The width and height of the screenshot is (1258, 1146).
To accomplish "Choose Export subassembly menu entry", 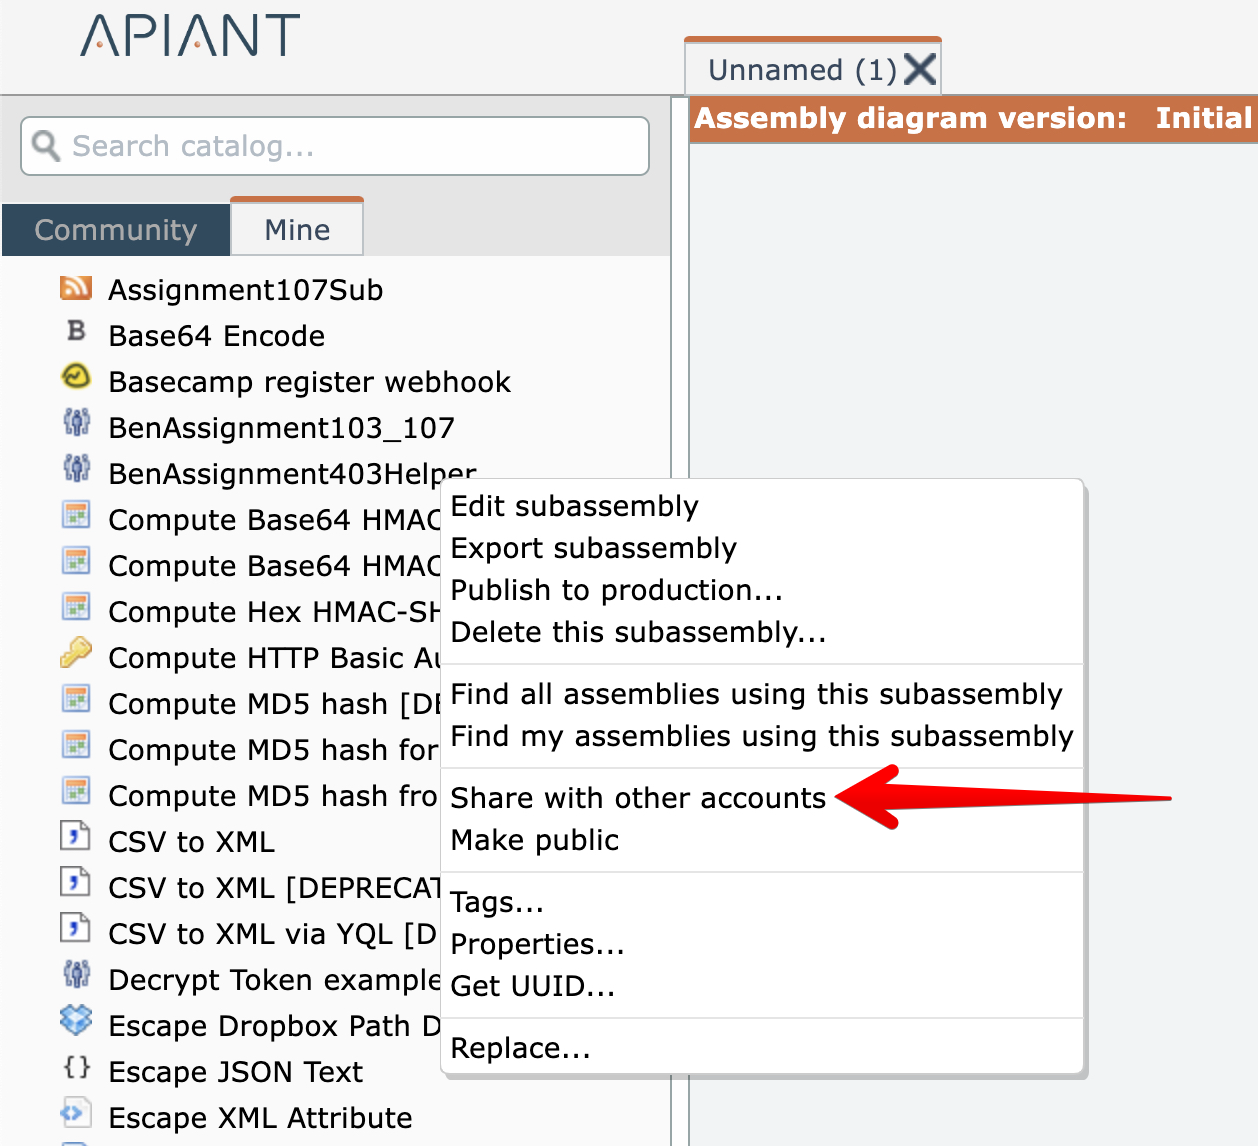I will (x=593, y=548).
